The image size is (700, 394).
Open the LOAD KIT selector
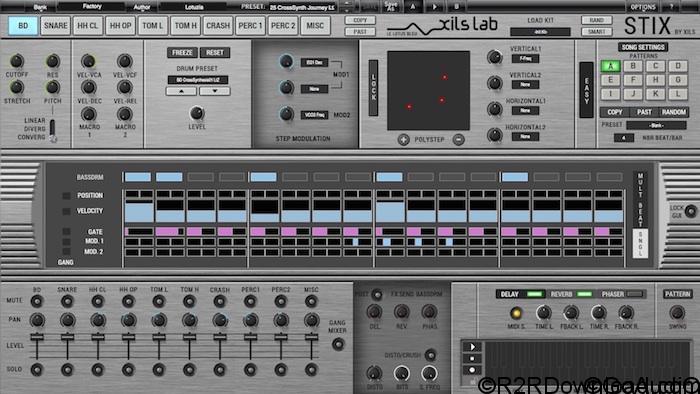[x=540, y=32]
